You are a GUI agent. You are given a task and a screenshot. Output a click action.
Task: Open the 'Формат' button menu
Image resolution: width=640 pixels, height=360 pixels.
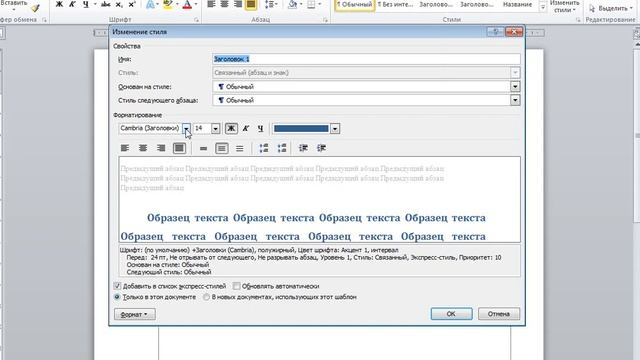tap(135, 314)
